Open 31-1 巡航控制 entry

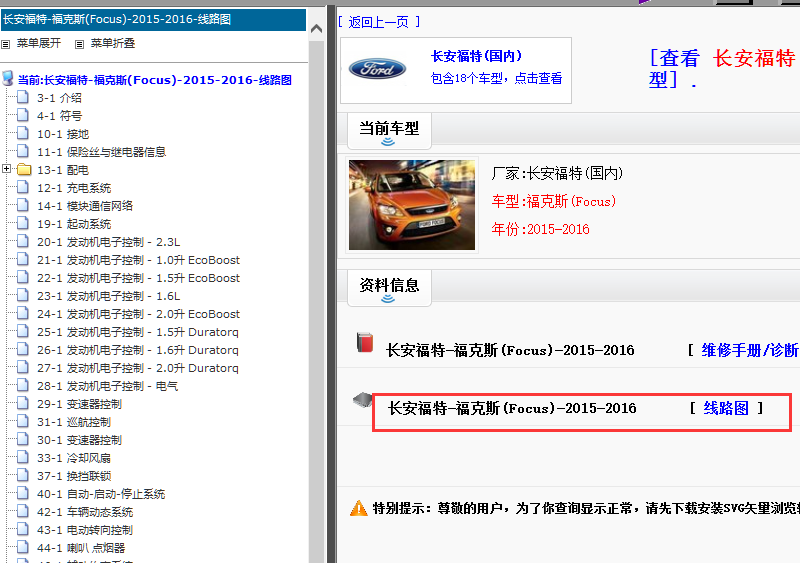tap(73, 422)
